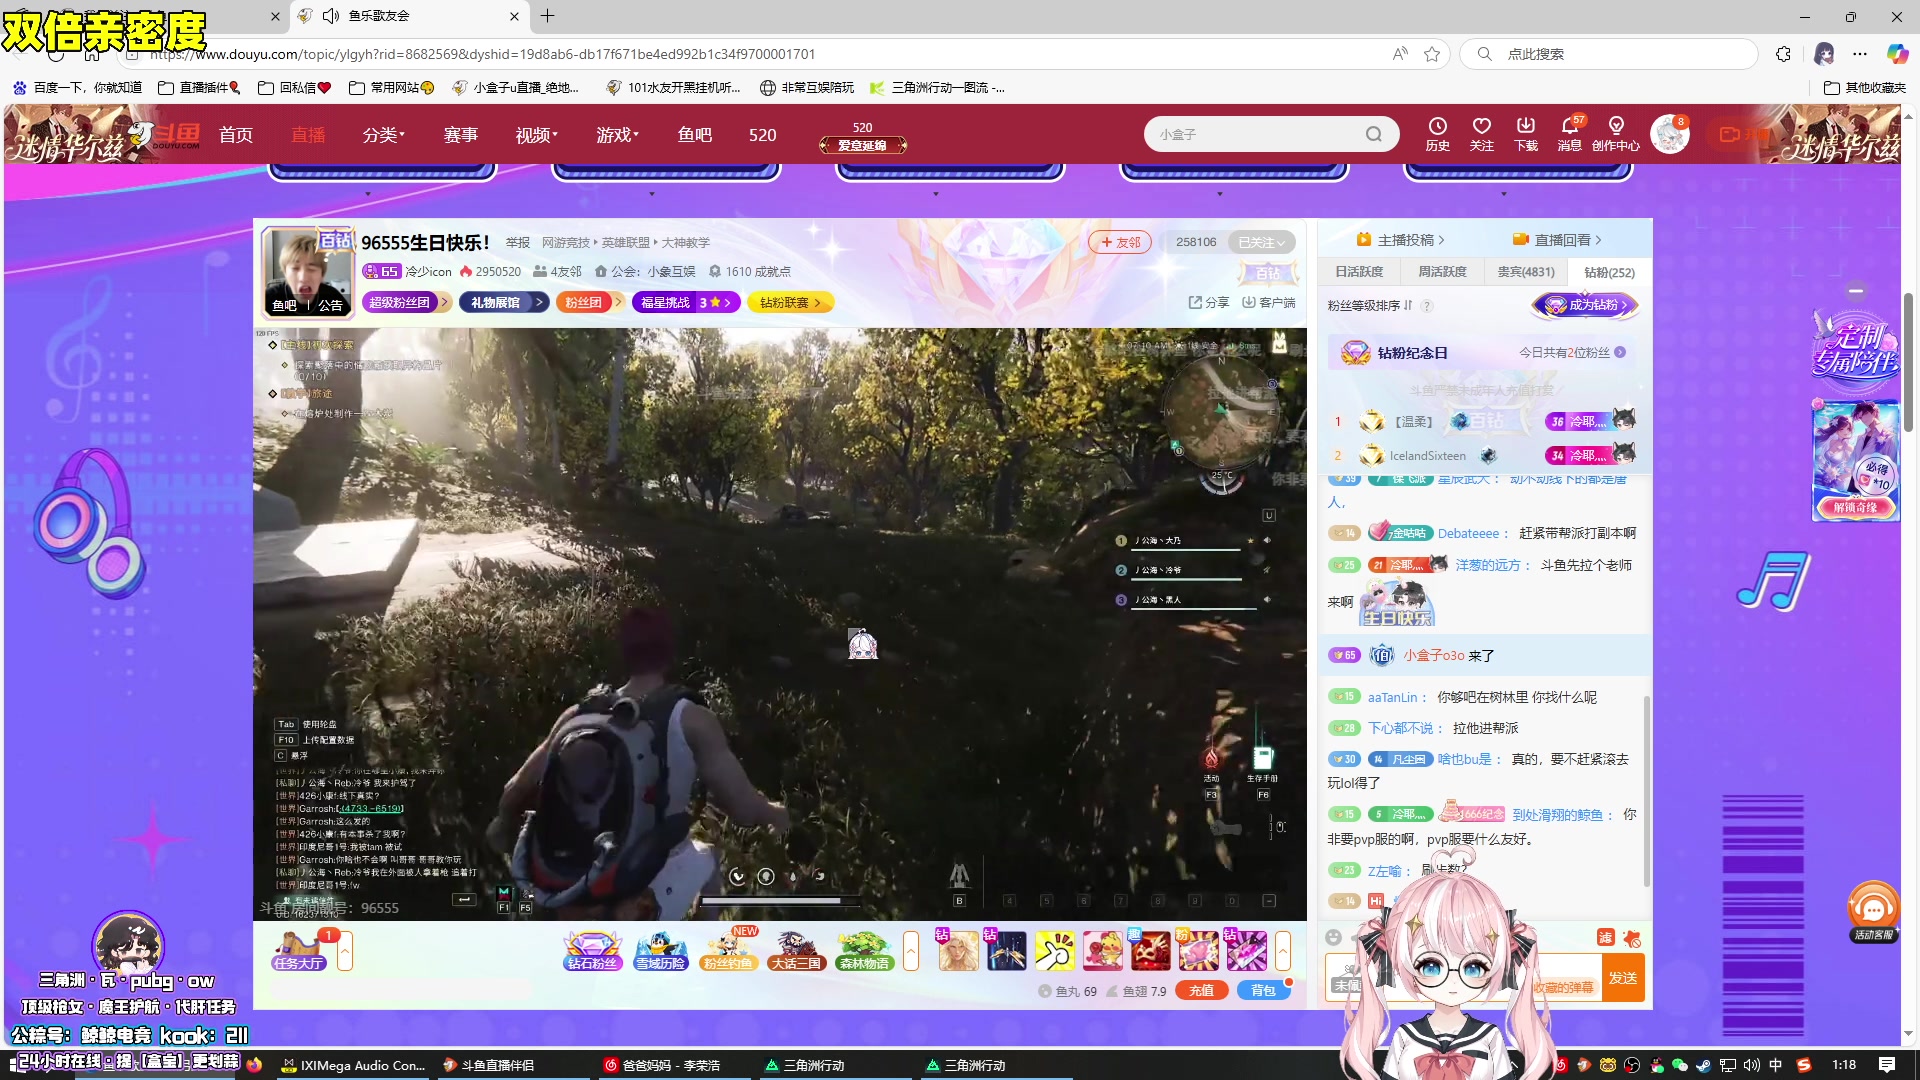Send the yellow duck gift
1920x1080 pixels.
pos(1102,951)
